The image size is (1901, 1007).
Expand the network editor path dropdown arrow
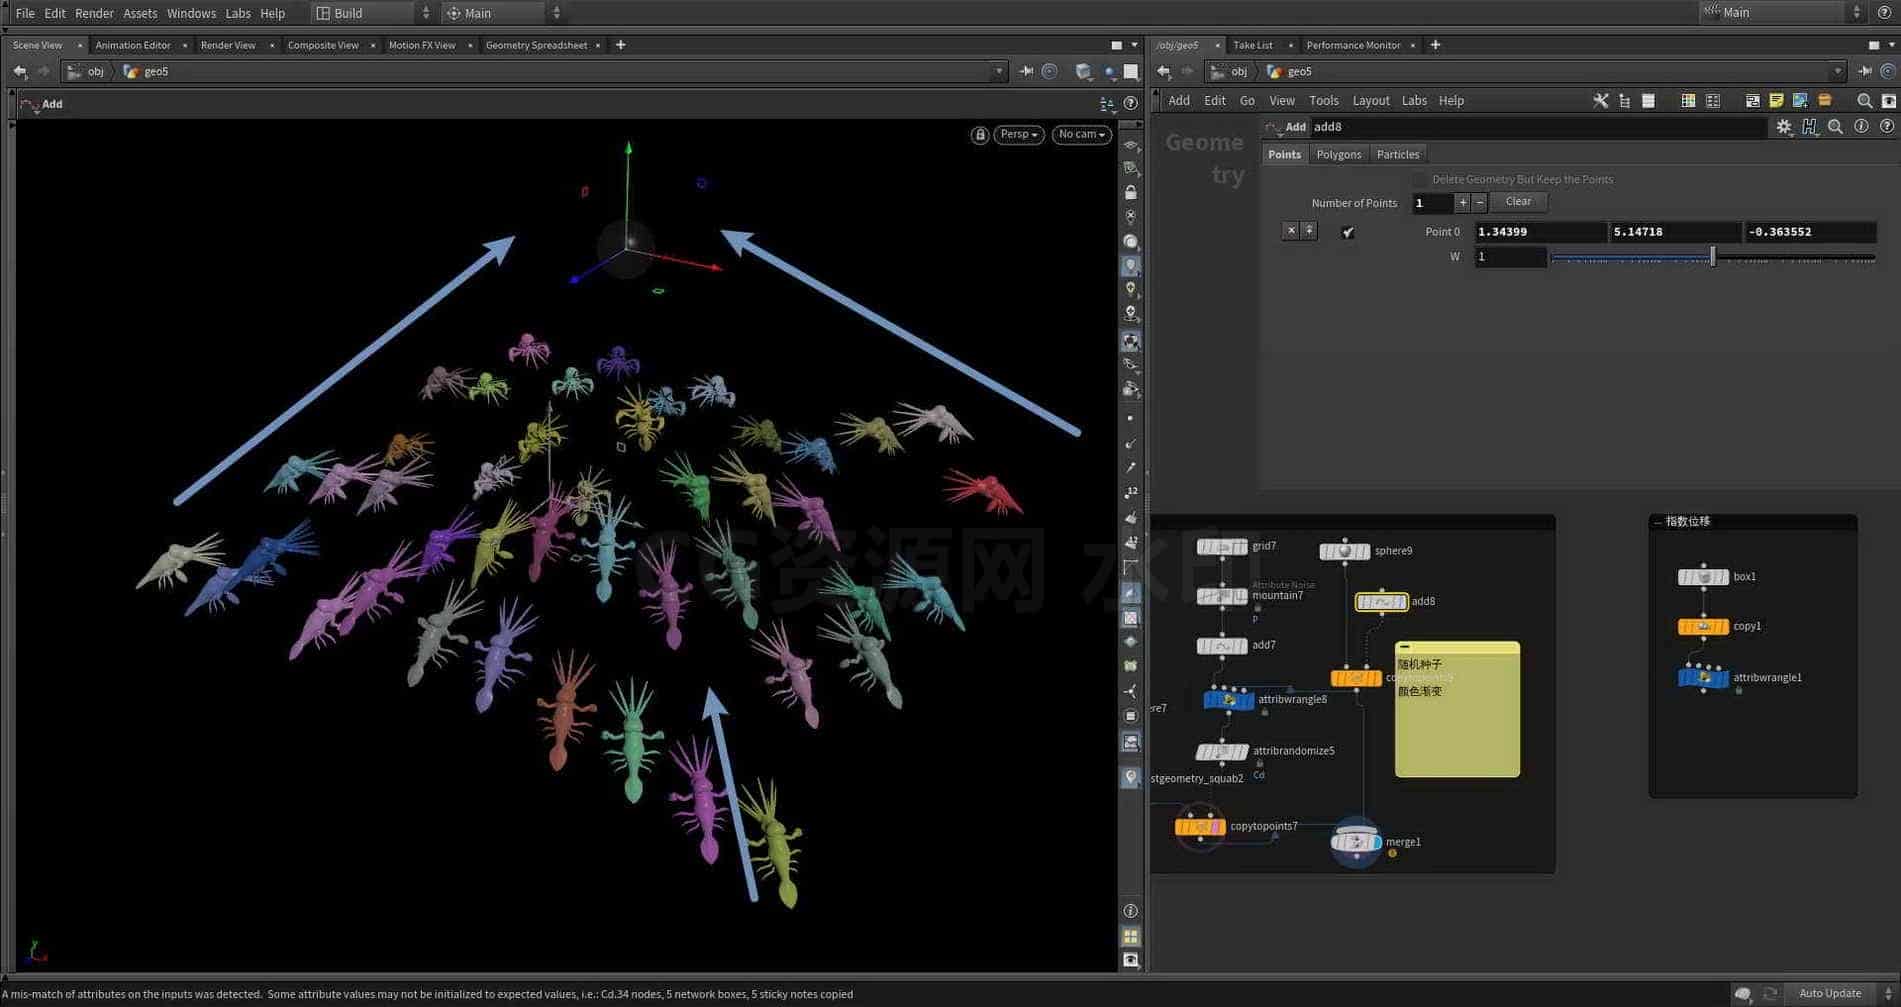1837,71
